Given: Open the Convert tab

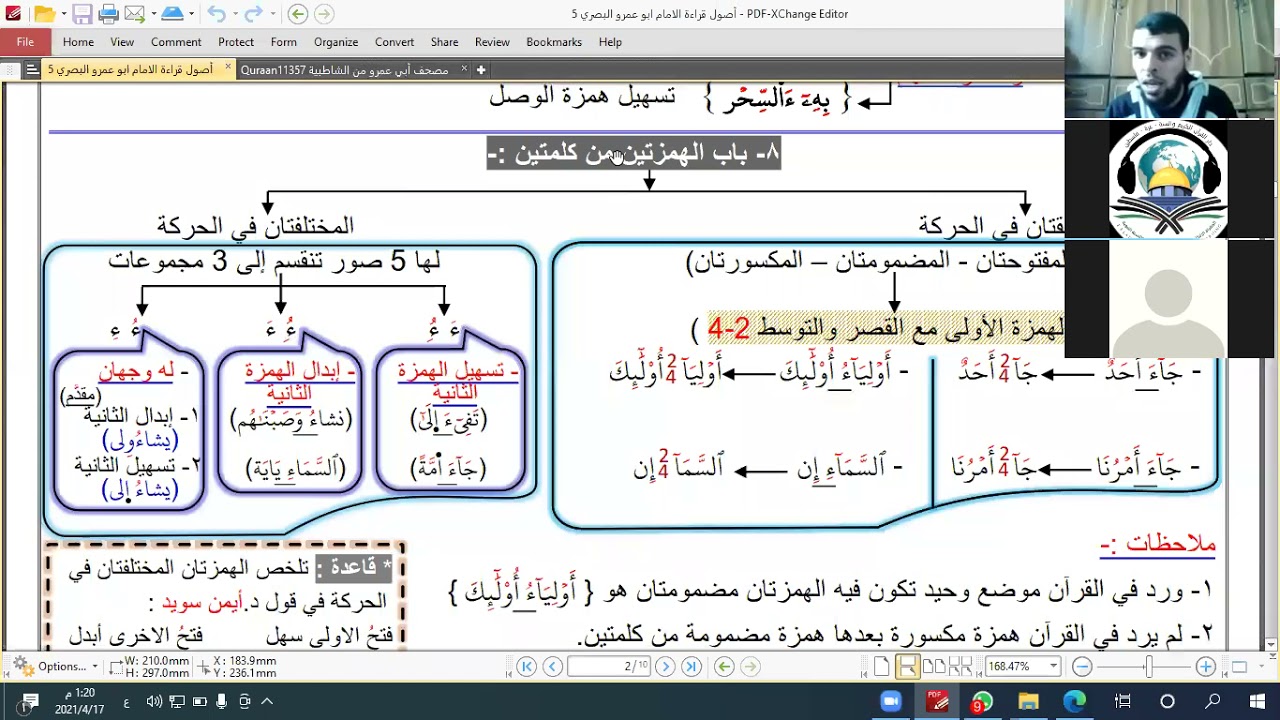Looking at the screenshot, I should coord(395,42).
